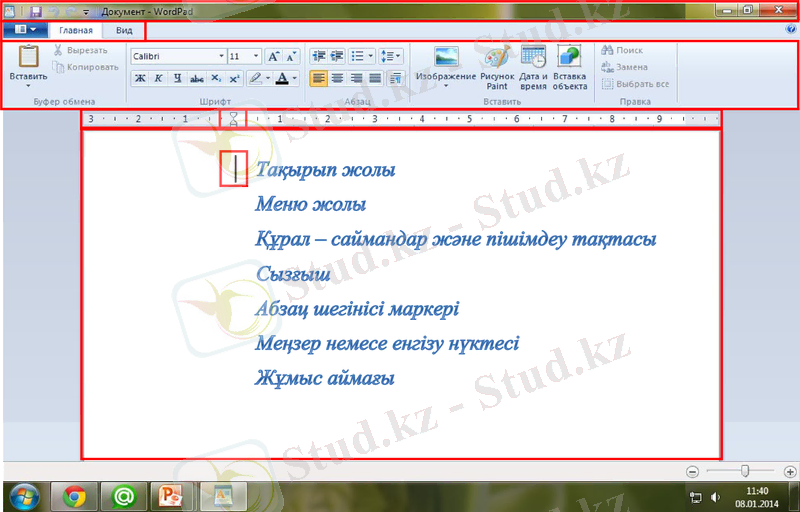800x512 pixels.
Task: Click in document before Тақырып жолы
Action: click(x=235, y=169)
